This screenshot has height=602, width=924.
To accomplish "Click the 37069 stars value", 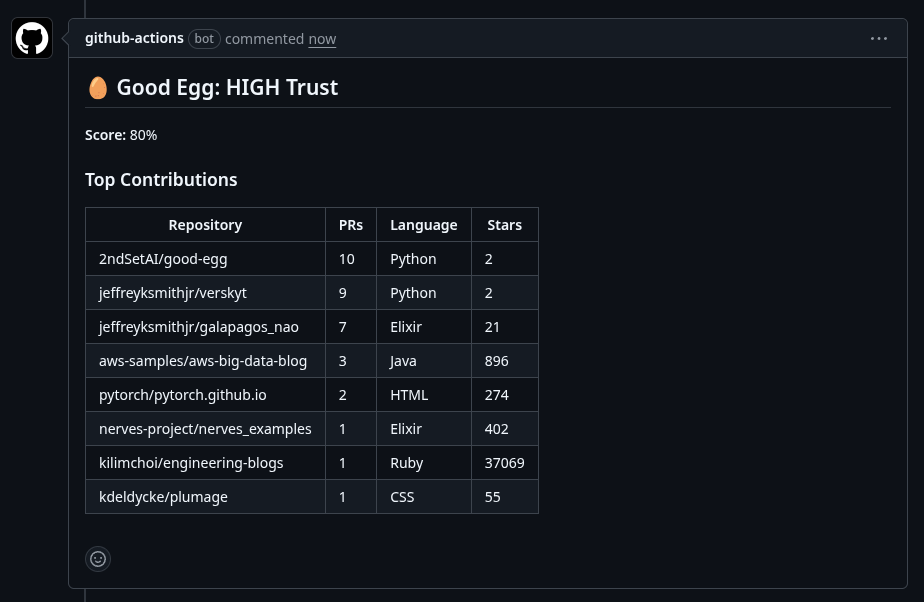I will click(x=504, y=463).
